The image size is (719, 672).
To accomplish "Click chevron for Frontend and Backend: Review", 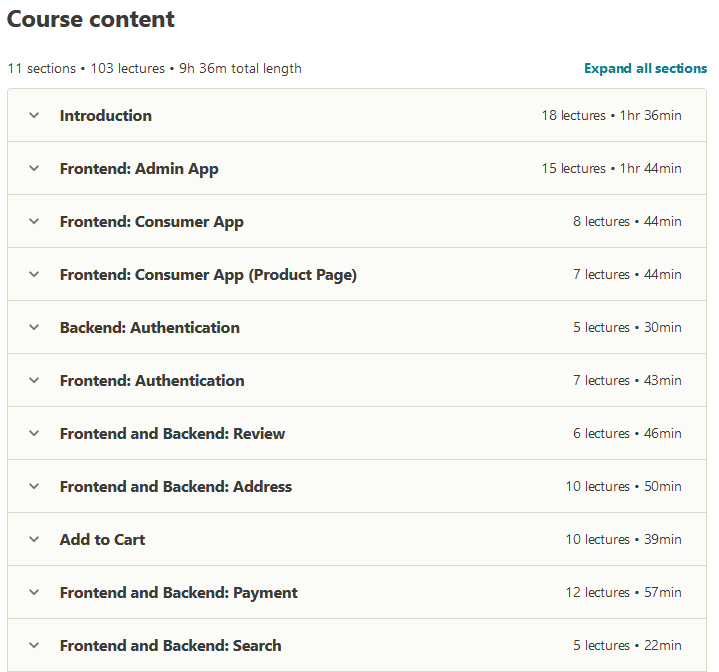I will point(34,433).
